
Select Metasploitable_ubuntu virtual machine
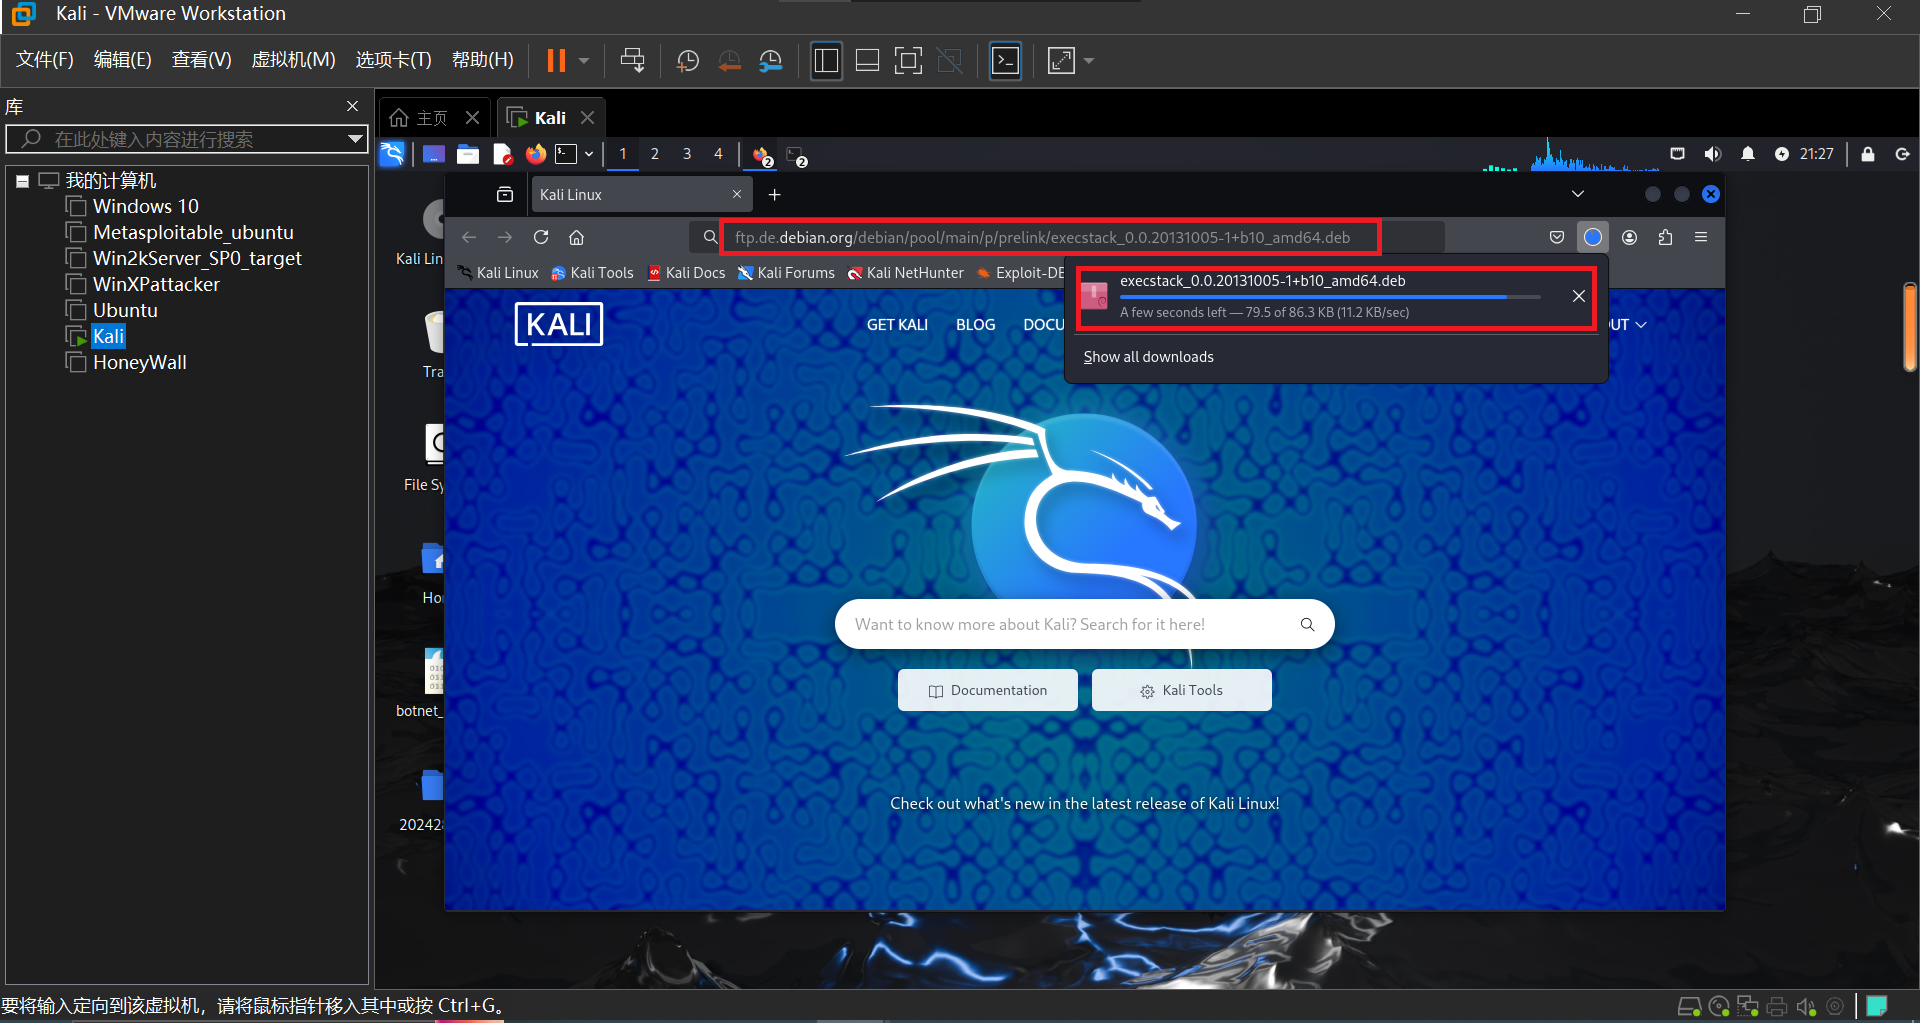click(192, 233)
